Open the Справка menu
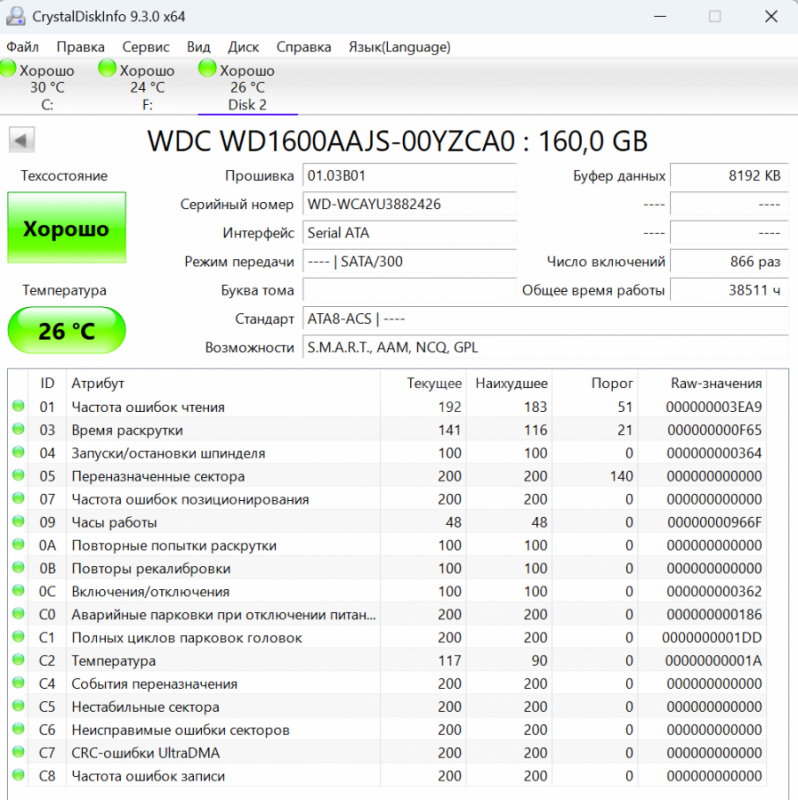Image resolution: width=798 pixels, height=800 pixels. click(304, 47)
